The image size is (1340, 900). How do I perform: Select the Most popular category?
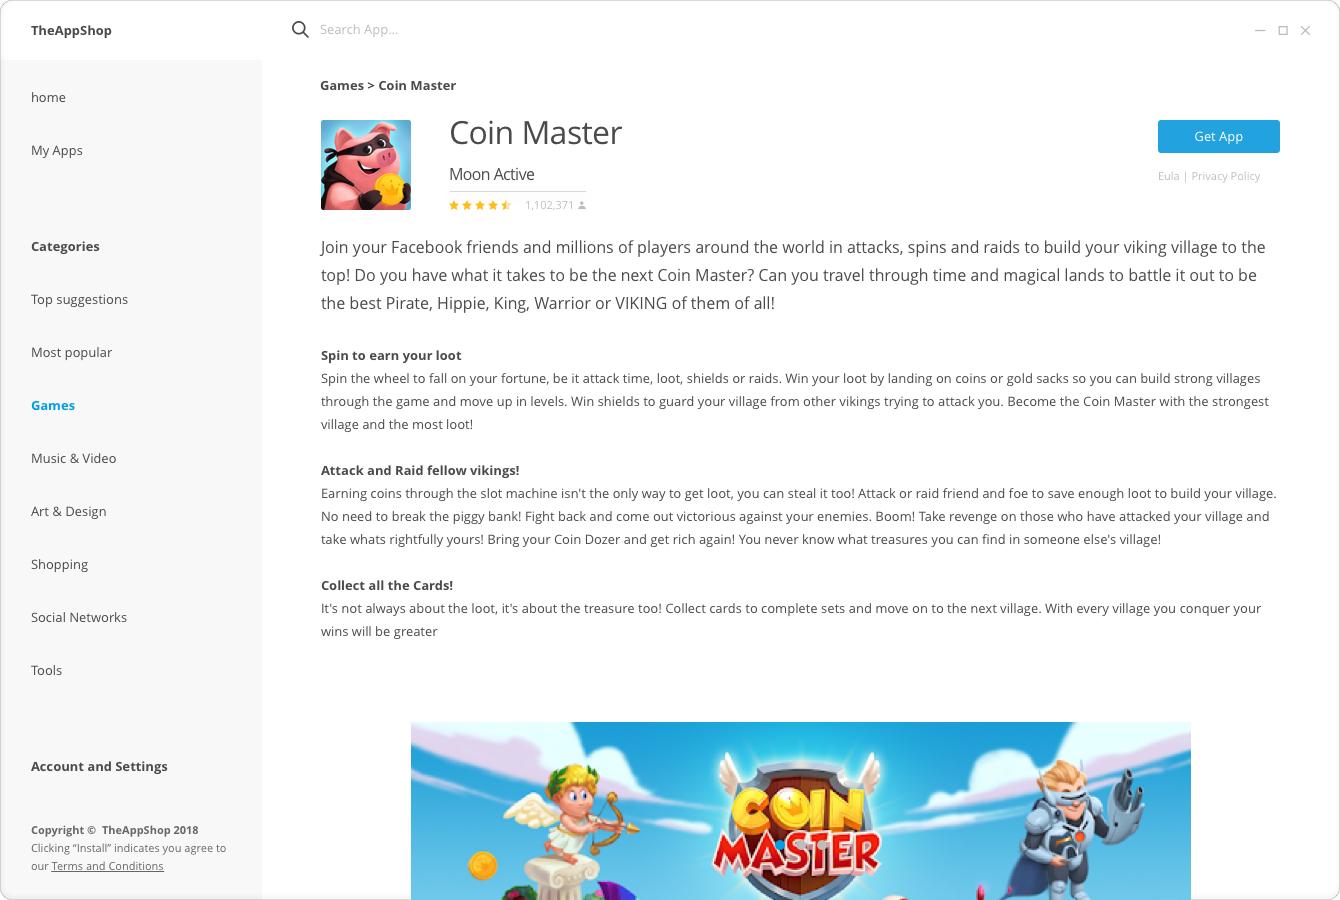72,352
